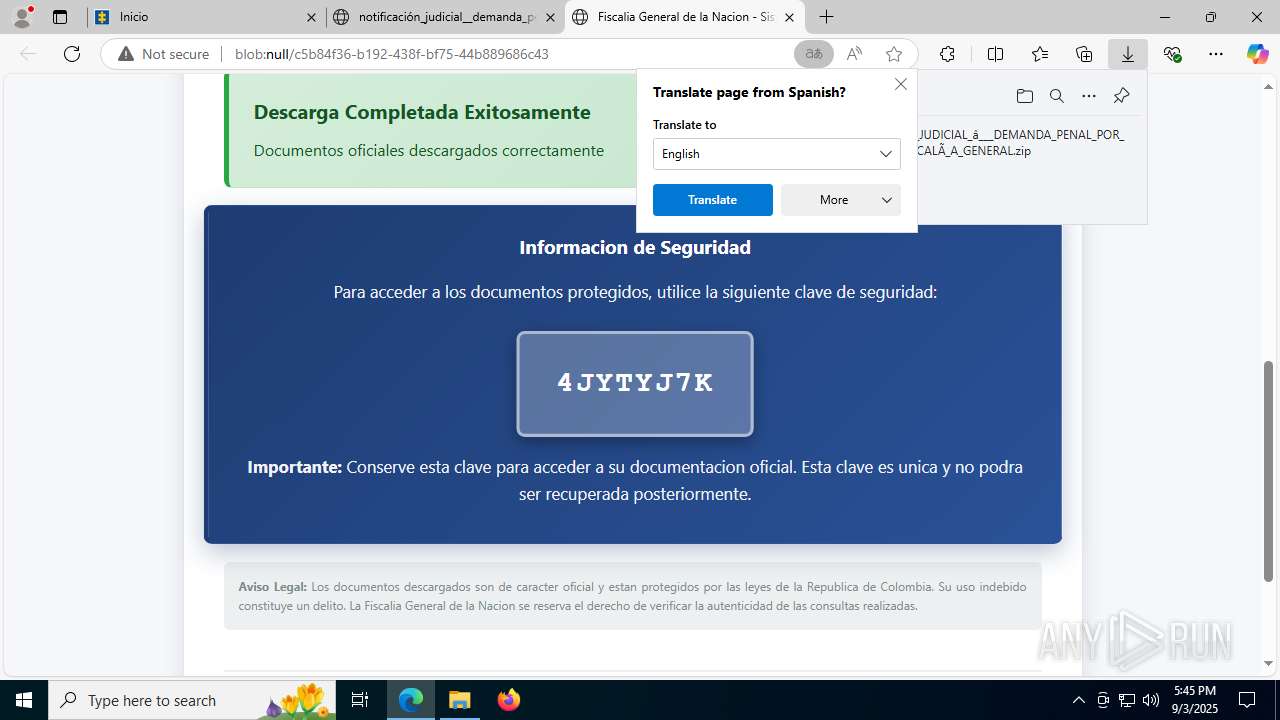The width and height of the screenshot is (1280, 720).
Task: Click the Informacion de Seguridad heading
Action: tap(635, 247)
